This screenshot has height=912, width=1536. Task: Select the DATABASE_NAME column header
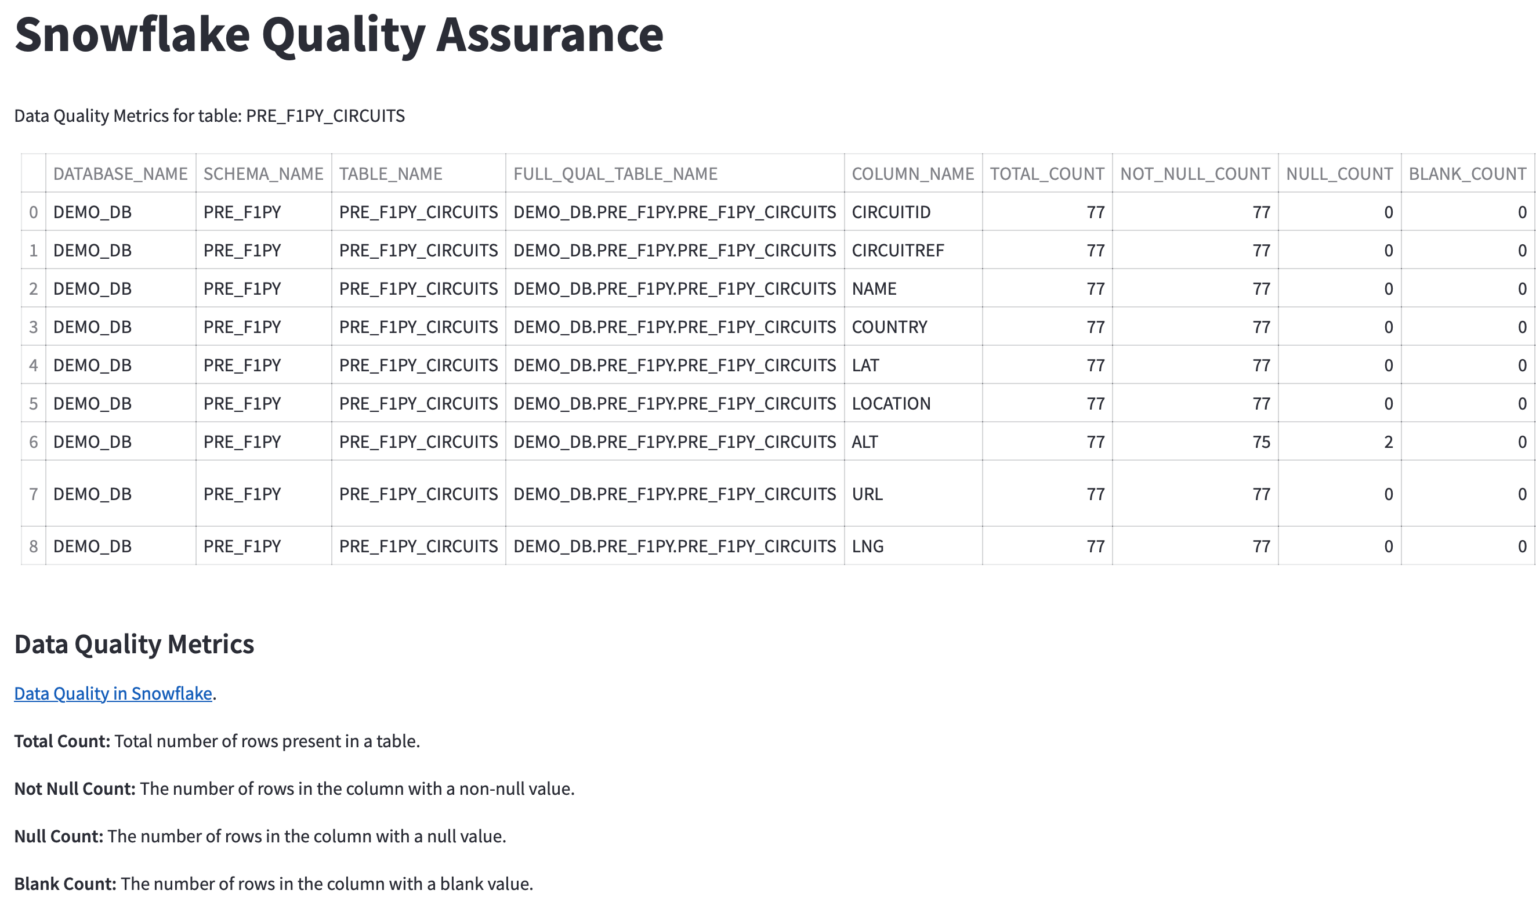(x=120, y=173)
